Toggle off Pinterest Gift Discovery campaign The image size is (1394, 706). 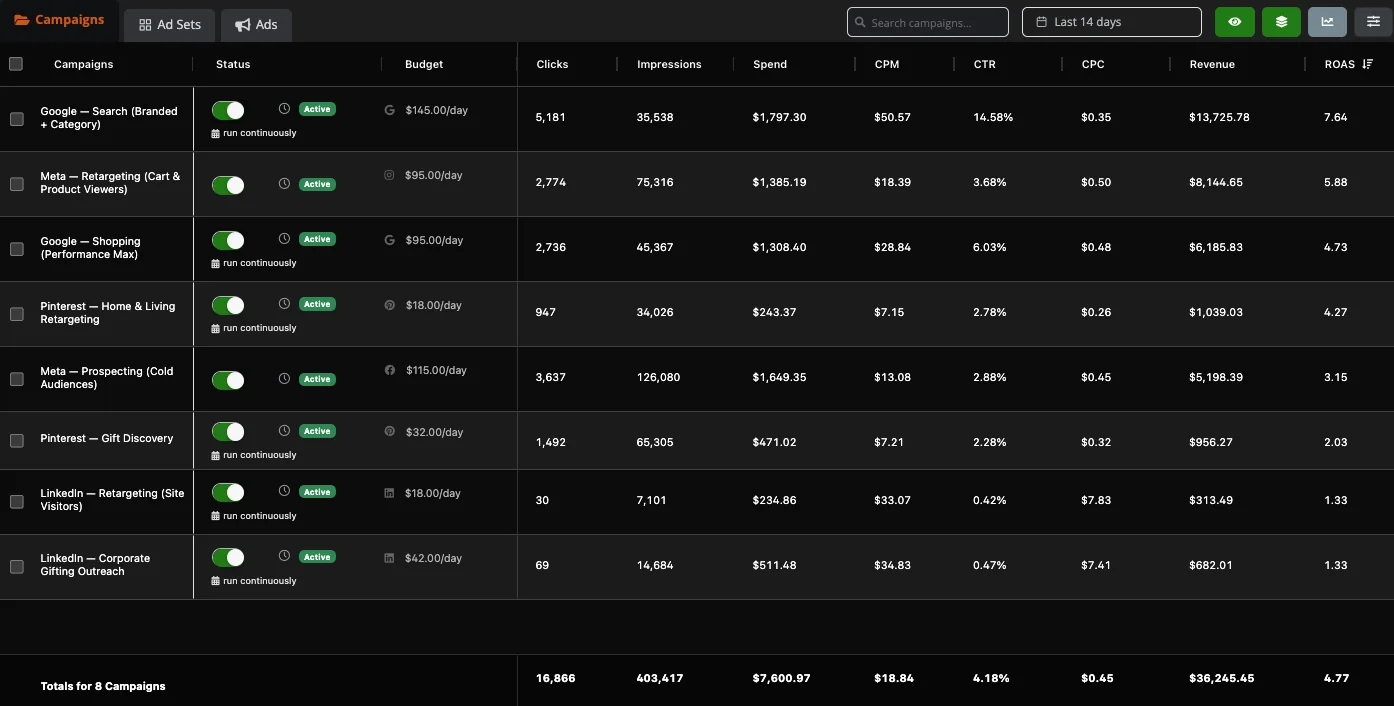(x=228, y=432)
